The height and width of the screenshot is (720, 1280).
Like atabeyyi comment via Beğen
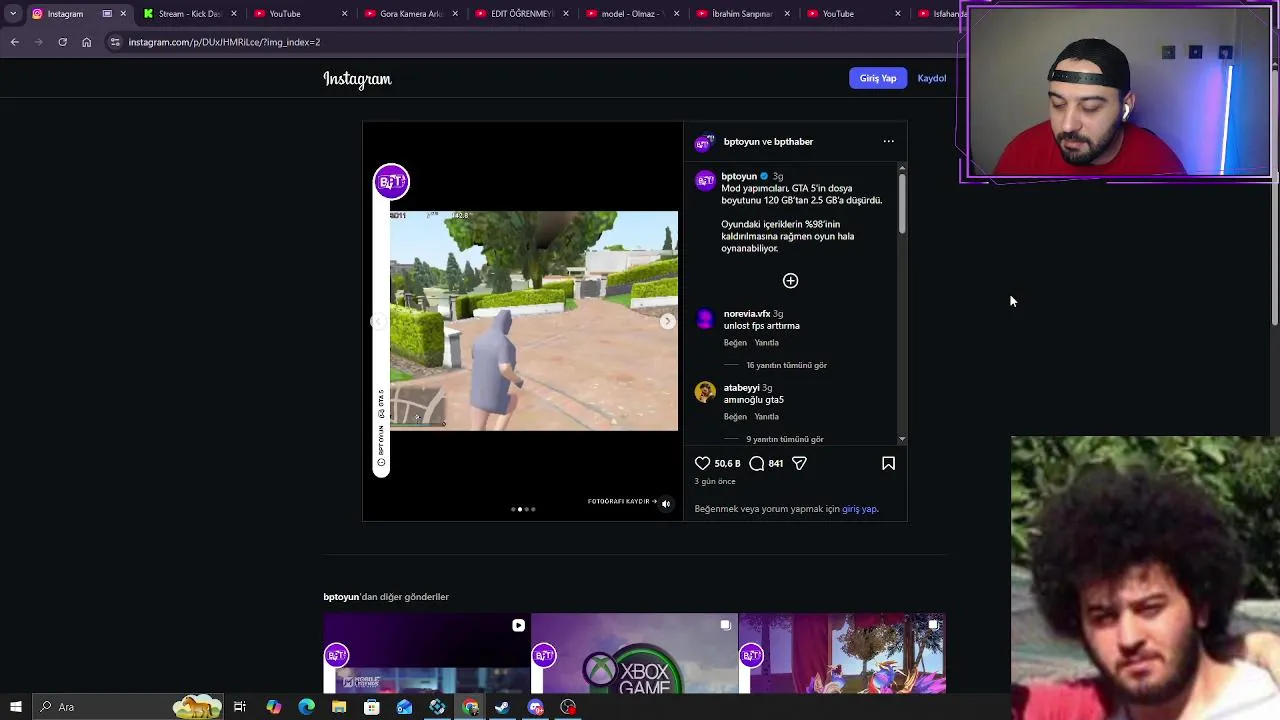[x=735, y=417]
